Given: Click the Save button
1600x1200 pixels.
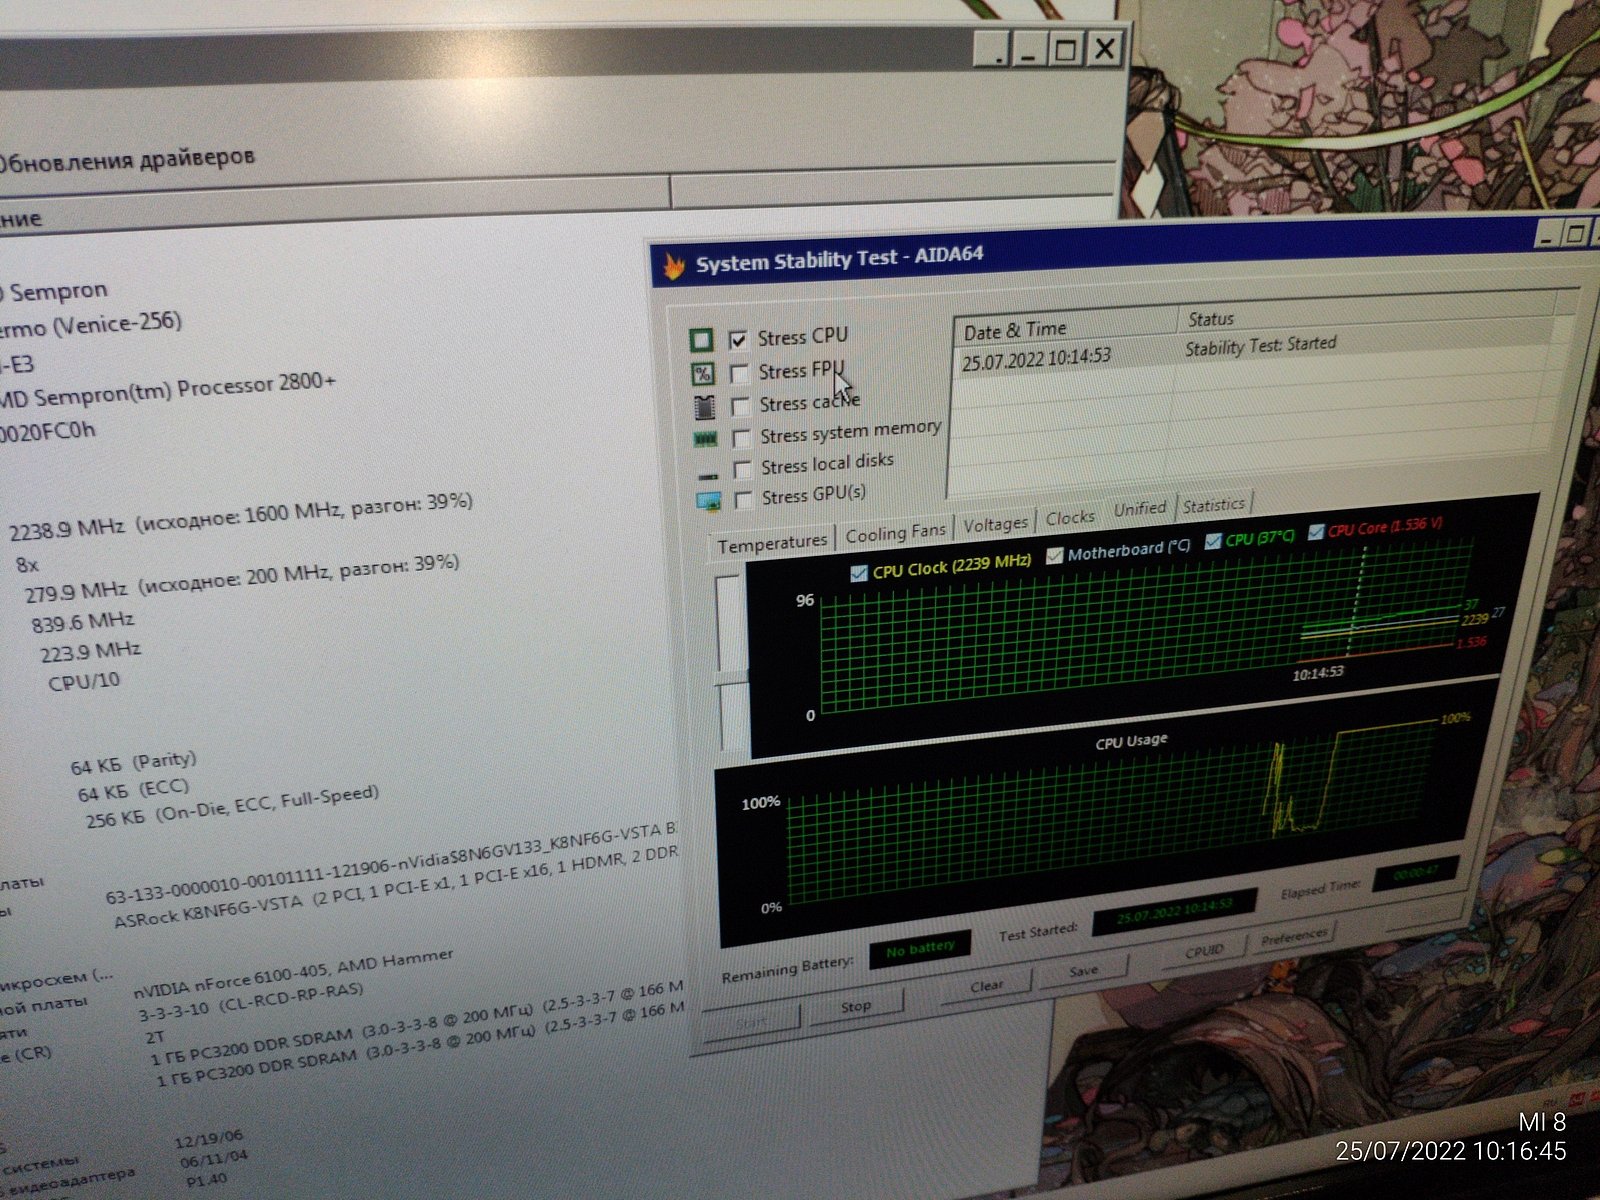Looking at the screenshot, I should [x=1084, y=970].
